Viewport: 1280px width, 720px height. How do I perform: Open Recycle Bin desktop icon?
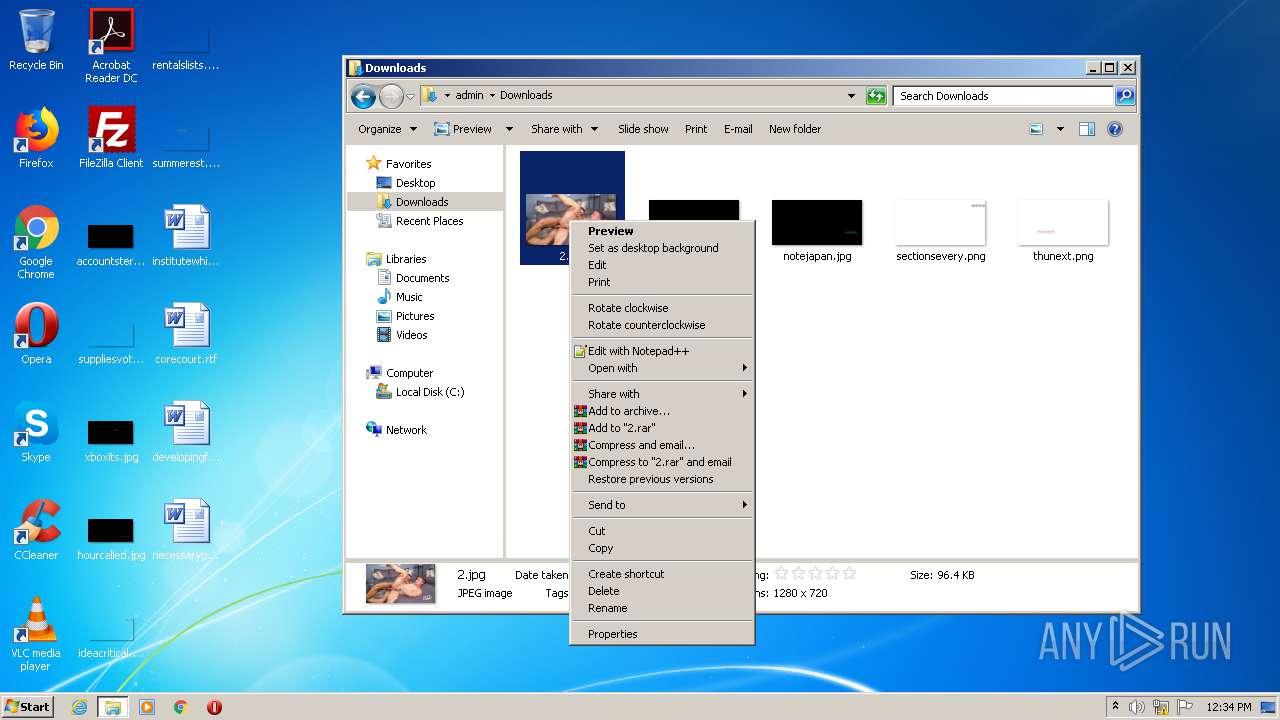36,40
